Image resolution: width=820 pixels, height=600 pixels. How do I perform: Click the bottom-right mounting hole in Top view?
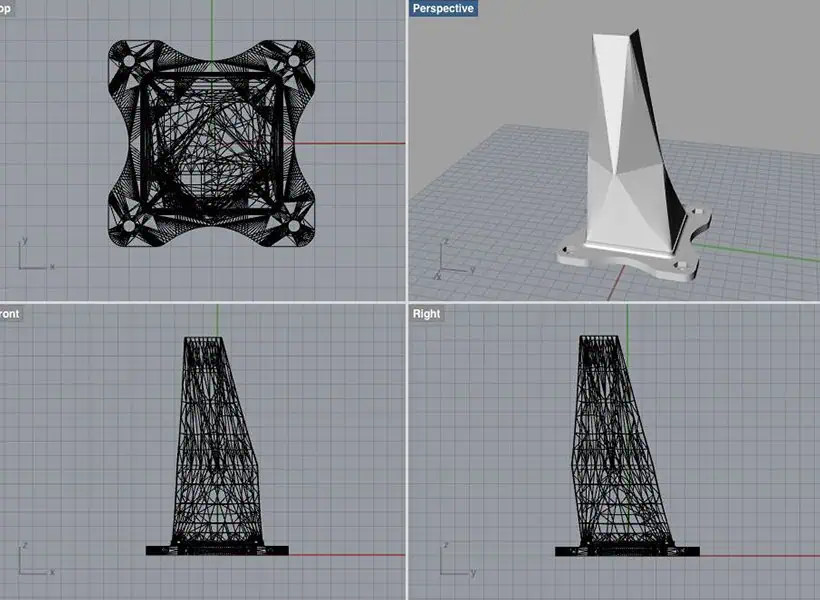(x=295, y=226)
